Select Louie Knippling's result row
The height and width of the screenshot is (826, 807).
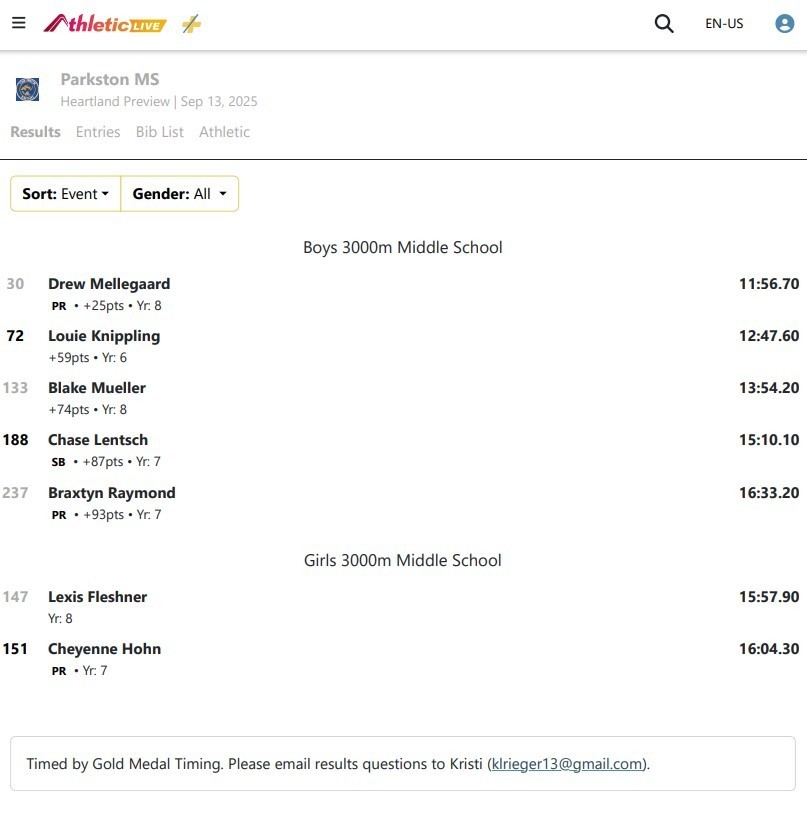tap(404, 346)
